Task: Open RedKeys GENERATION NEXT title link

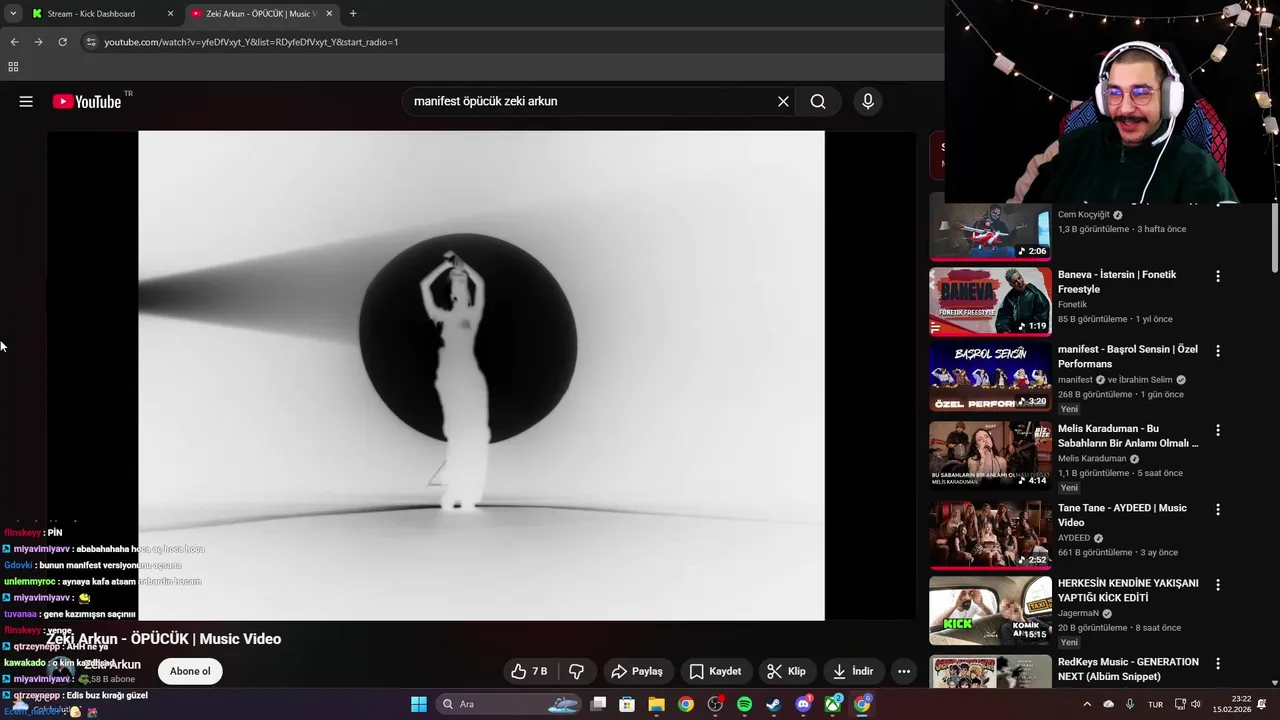Action: pos(1128,669)
